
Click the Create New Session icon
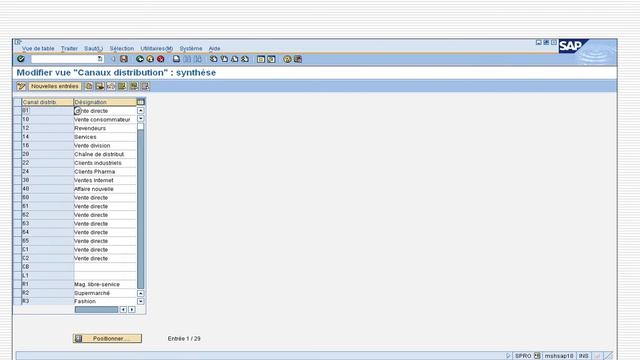click(261, 59)
